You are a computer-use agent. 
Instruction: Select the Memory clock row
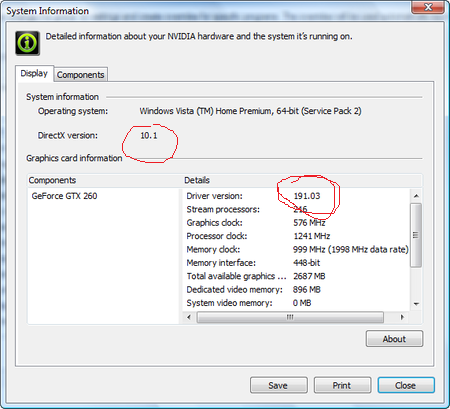296,249
